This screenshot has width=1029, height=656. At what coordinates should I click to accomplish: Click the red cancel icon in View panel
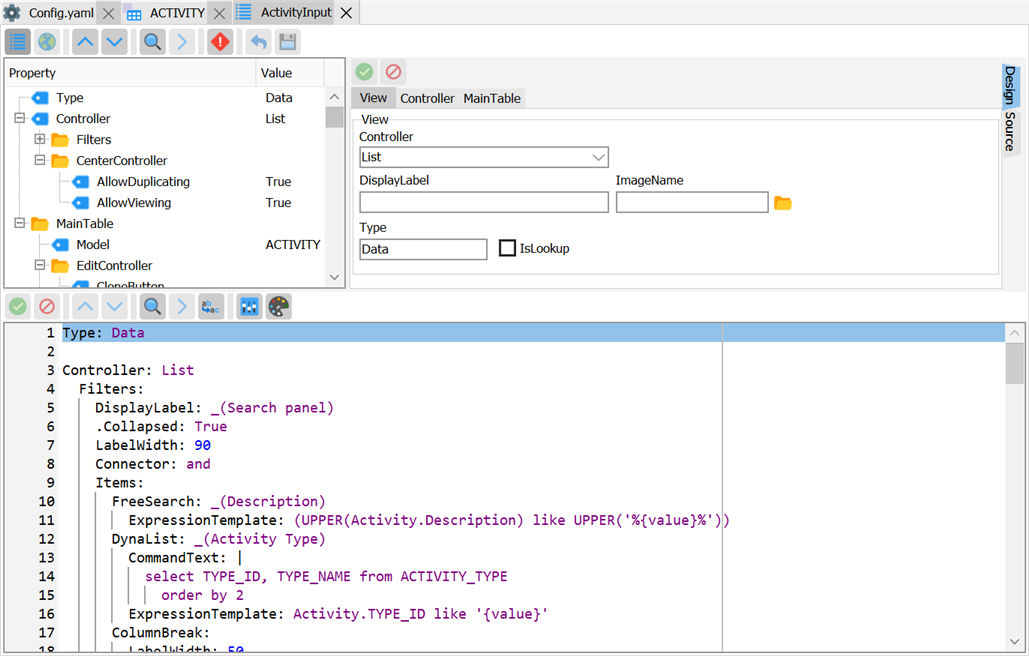point(393,72)
